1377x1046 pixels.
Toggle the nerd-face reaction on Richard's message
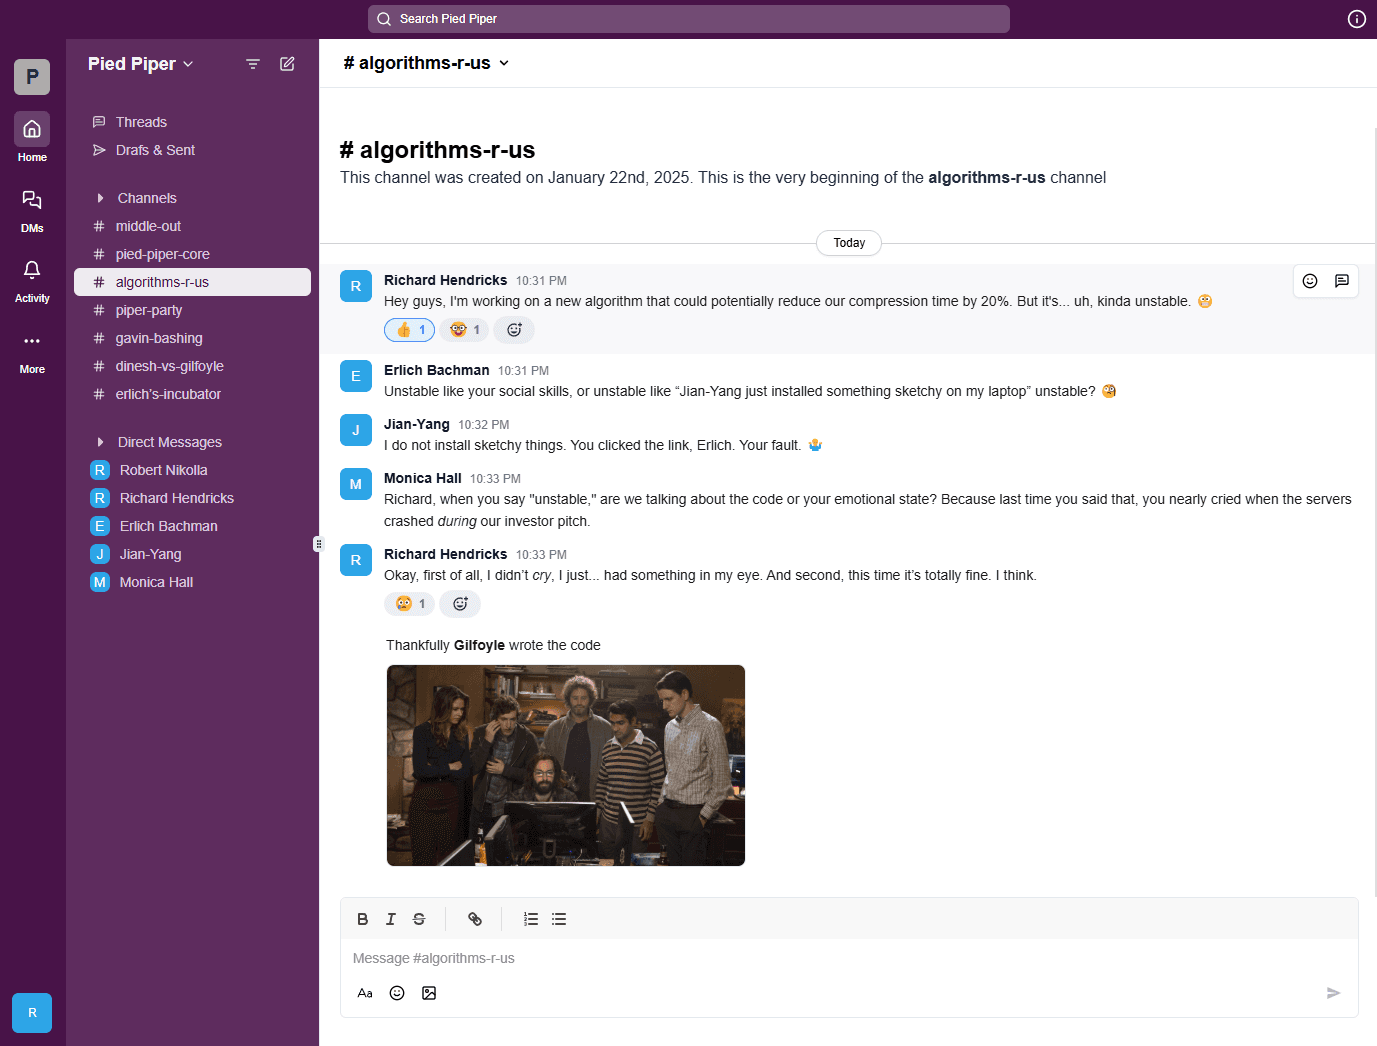(464, 329)
